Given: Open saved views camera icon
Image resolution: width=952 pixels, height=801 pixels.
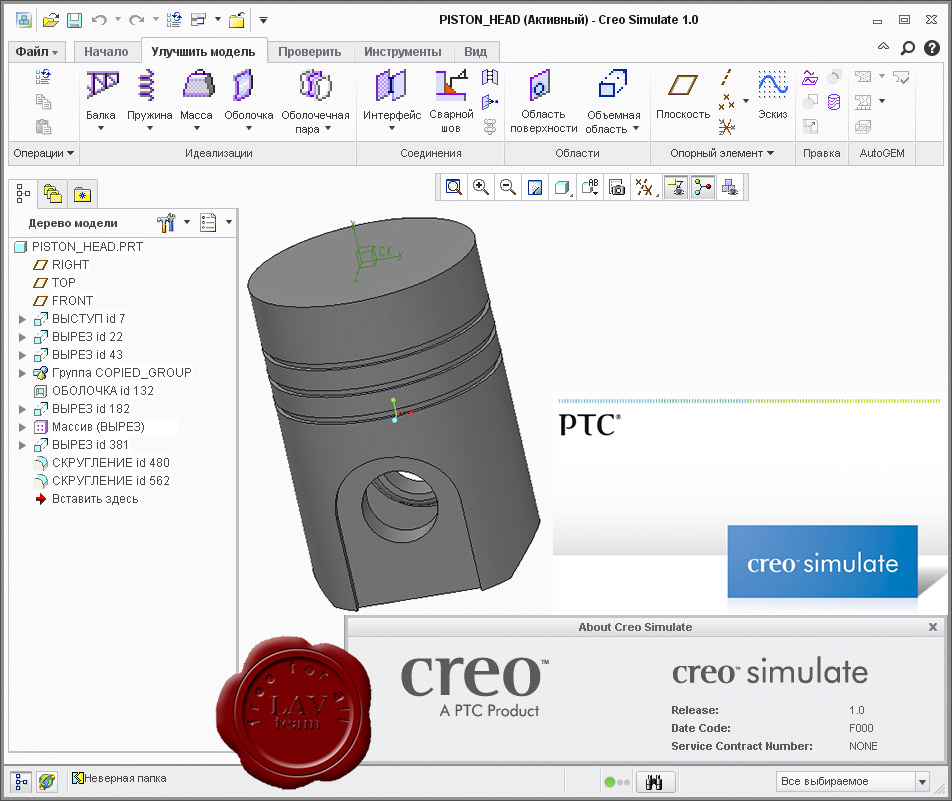Looking at the screenshot, I should point(617,187).
